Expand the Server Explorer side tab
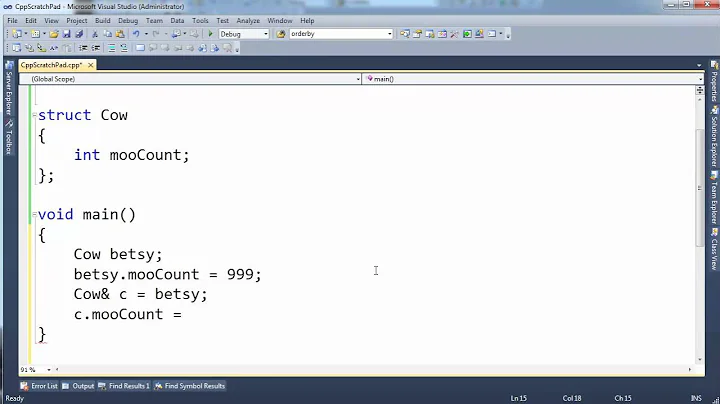This screenshot has height=404, width=720. point(8,89)
